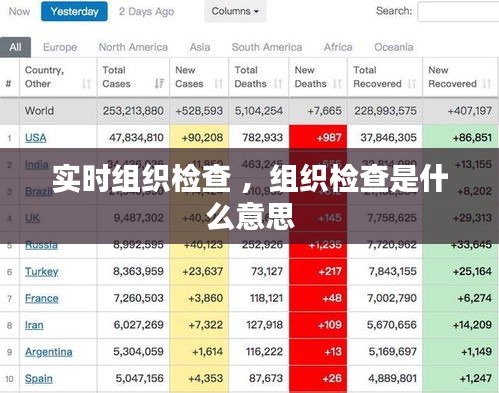Select the All regions tab

(15, 47)
